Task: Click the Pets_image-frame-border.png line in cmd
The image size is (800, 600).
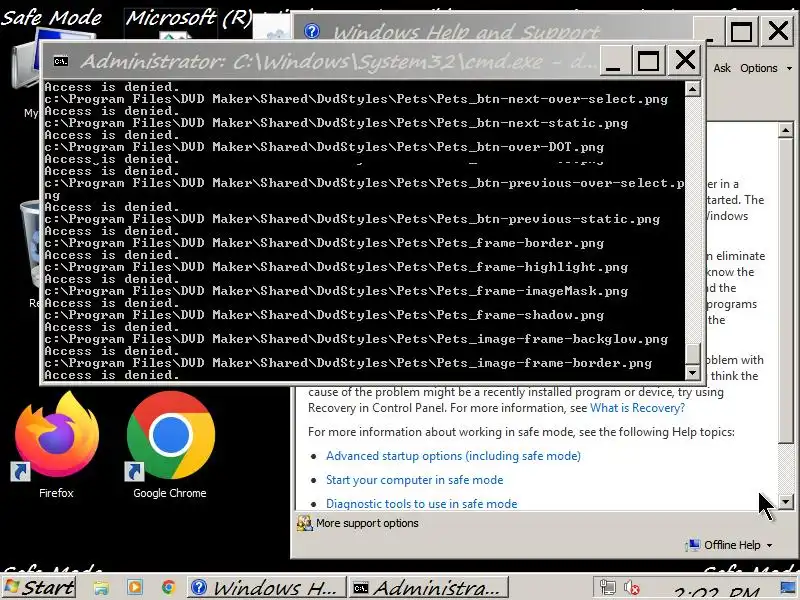Action: click(348, 363)
